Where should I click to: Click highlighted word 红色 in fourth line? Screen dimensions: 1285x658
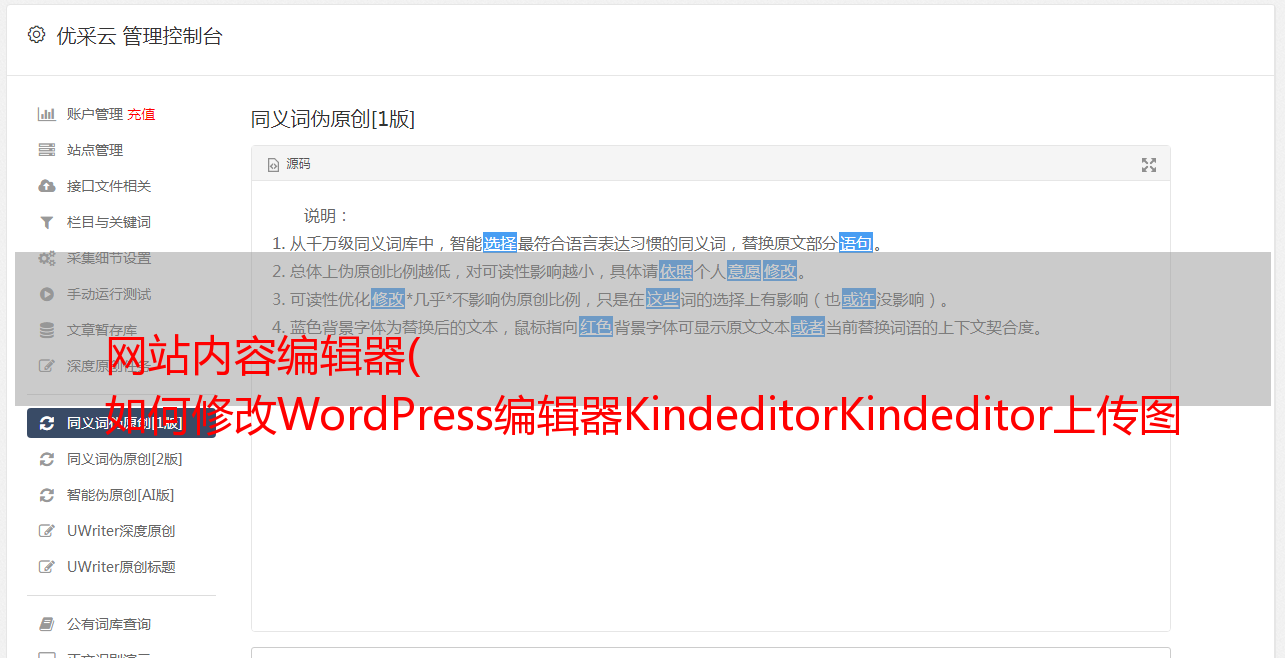[596, 327]
